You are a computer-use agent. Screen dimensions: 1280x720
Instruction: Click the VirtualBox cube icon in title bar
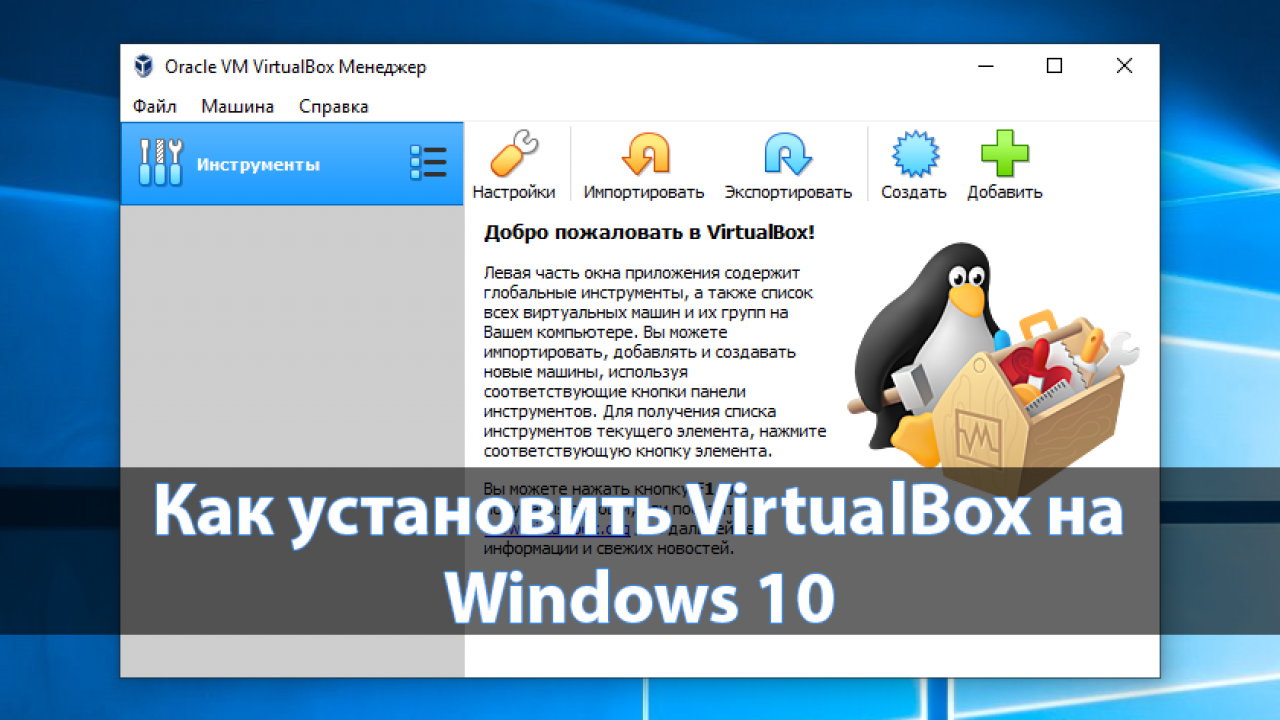(144, 67)
